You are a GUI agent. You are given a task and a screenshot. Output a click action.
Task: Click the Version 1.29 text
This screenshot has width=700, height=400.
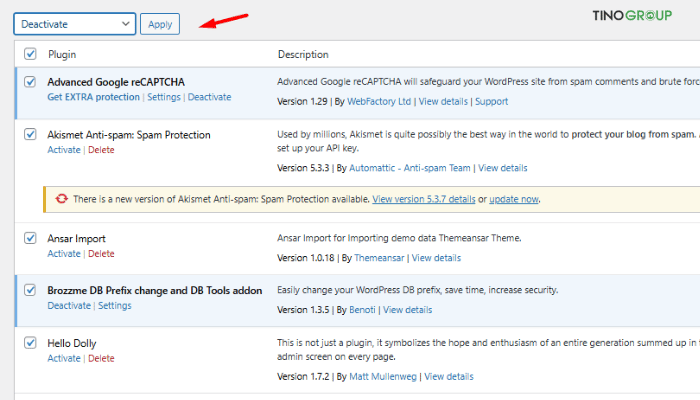click(302, 101)
